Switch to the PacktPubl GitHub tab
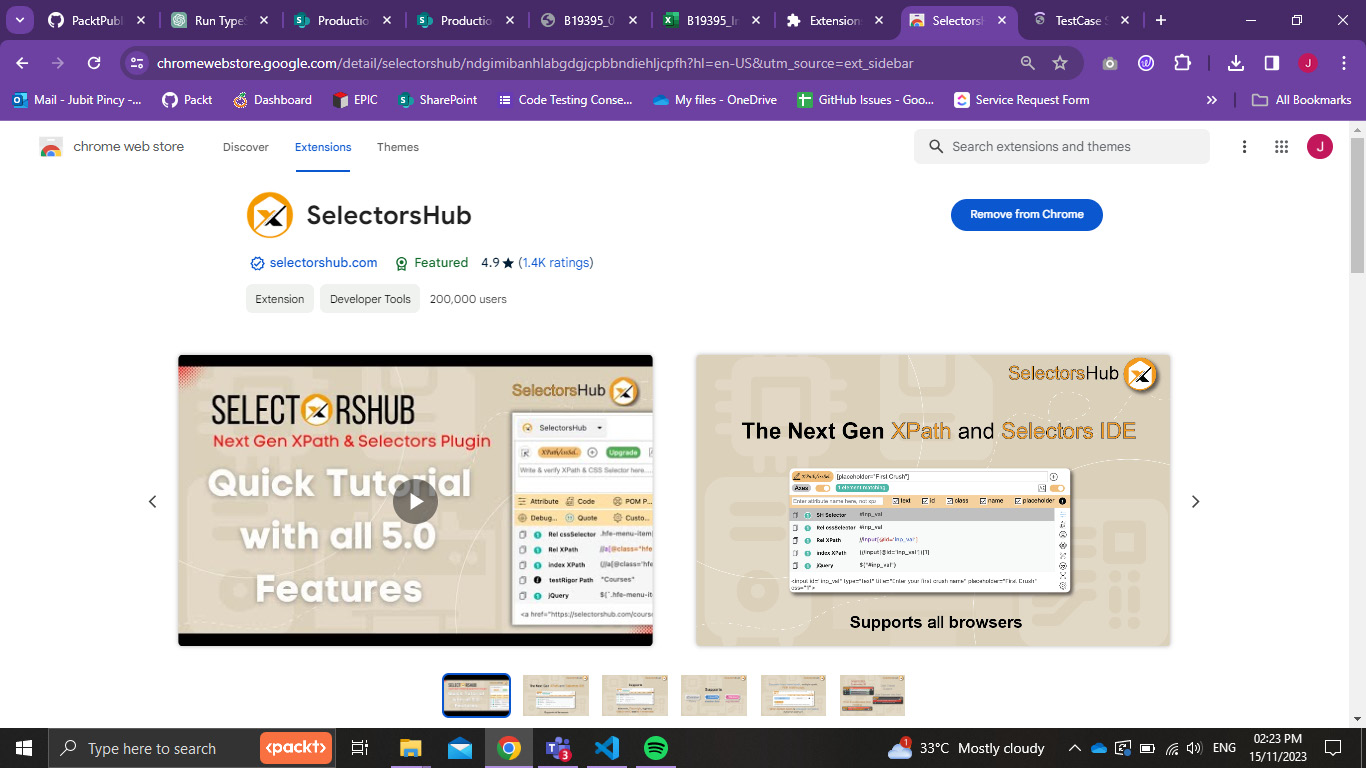 pyautogui.click(x=95, y=20)
